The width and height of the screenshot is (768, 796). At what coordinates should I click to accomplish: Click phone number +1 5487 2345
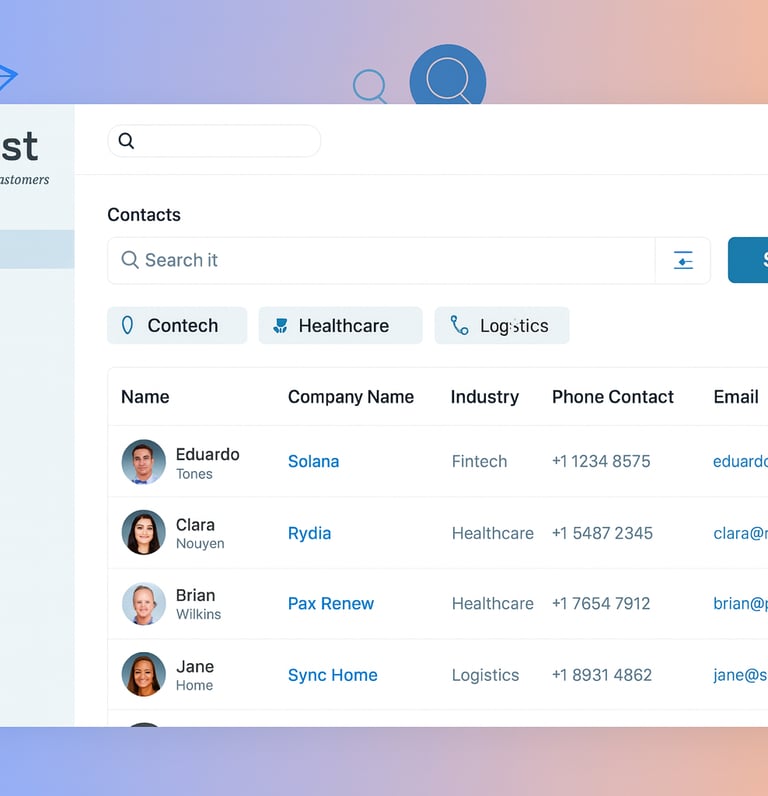click(602, 533)
